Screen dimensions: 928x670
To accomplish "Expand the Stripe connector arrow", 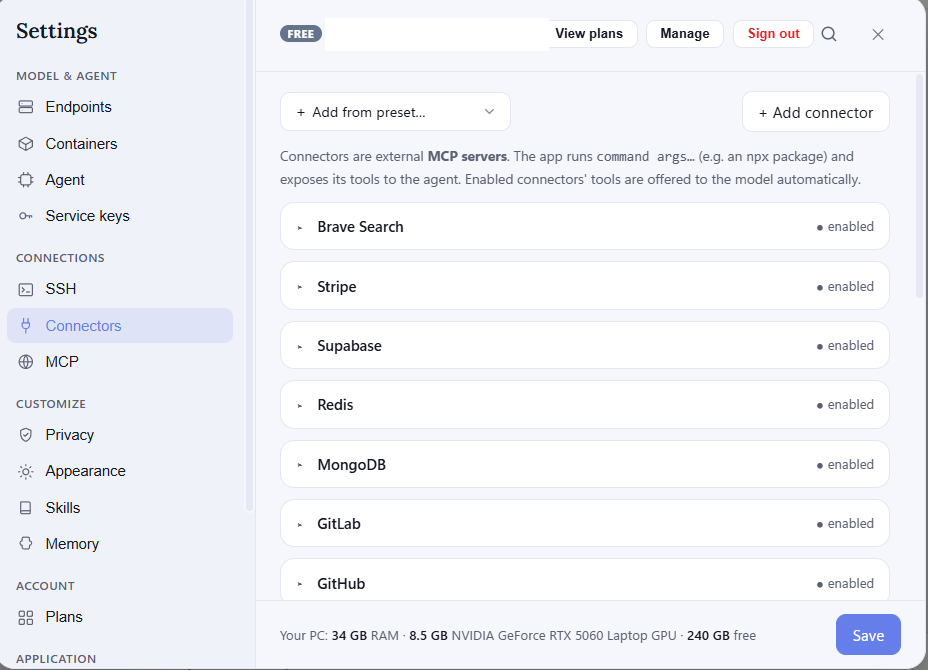I will [x=300, y=287].
